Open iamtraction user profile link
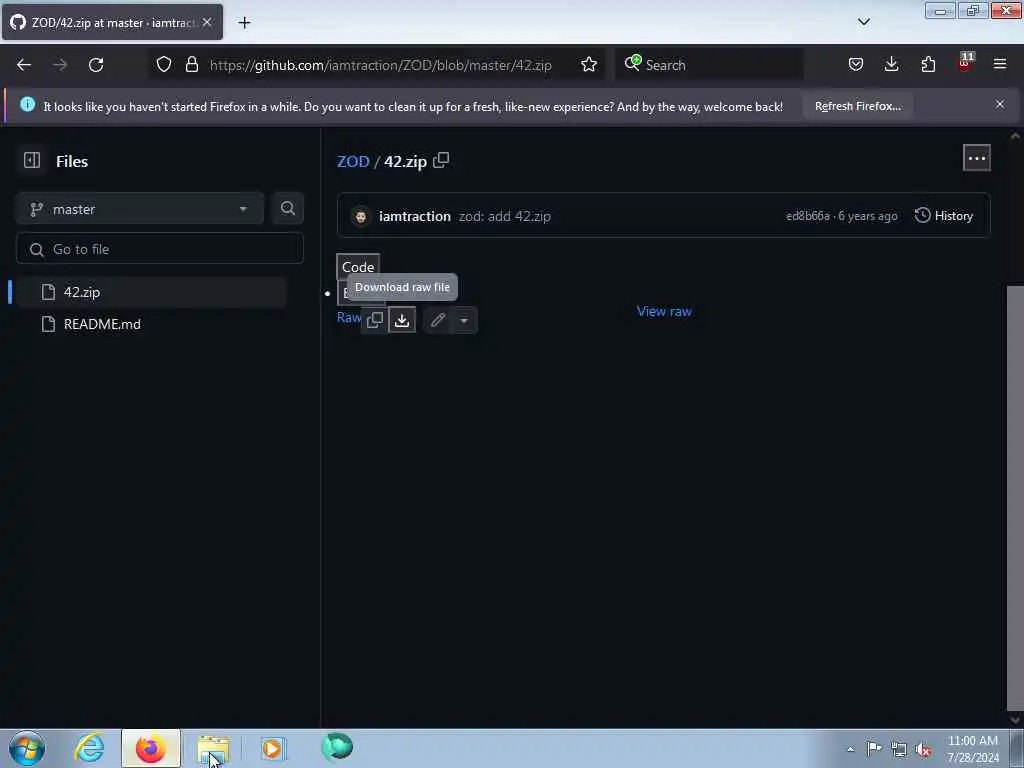 click(x=415, y=216)
